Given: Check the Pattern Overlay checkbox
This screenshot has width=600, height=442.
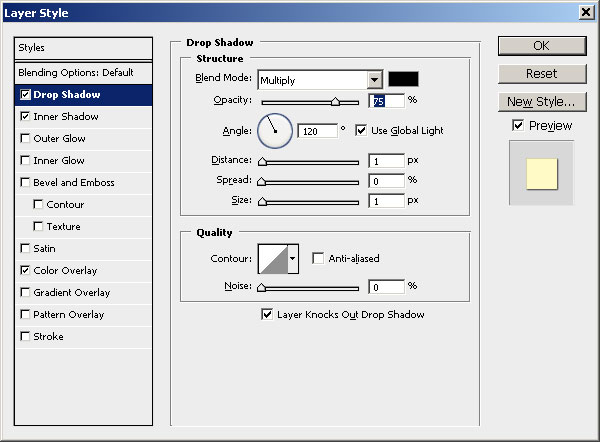Looking at the screenshot, I should coord(25,314).
